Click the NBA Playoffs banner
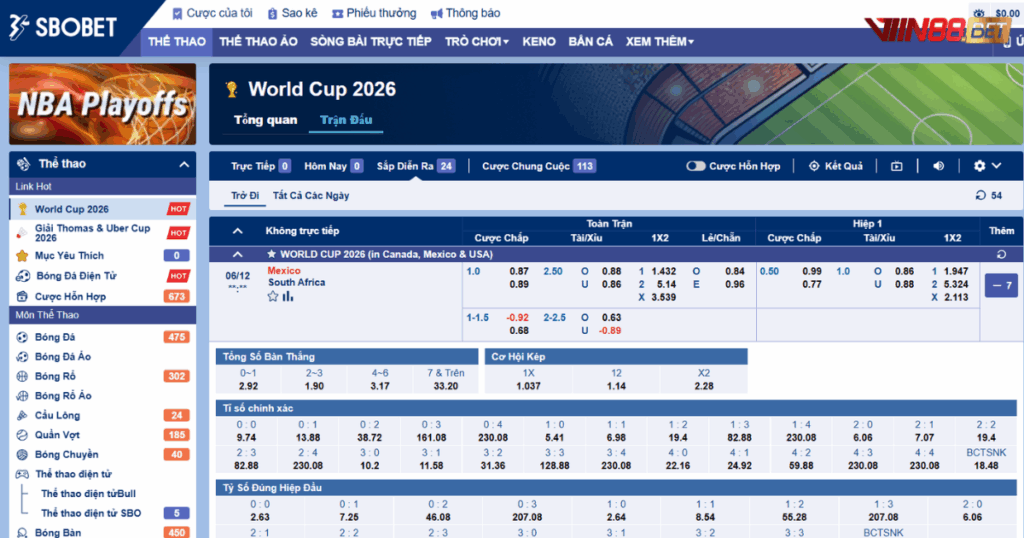Viewport: 1024px width, 538px height. (103, 104)
